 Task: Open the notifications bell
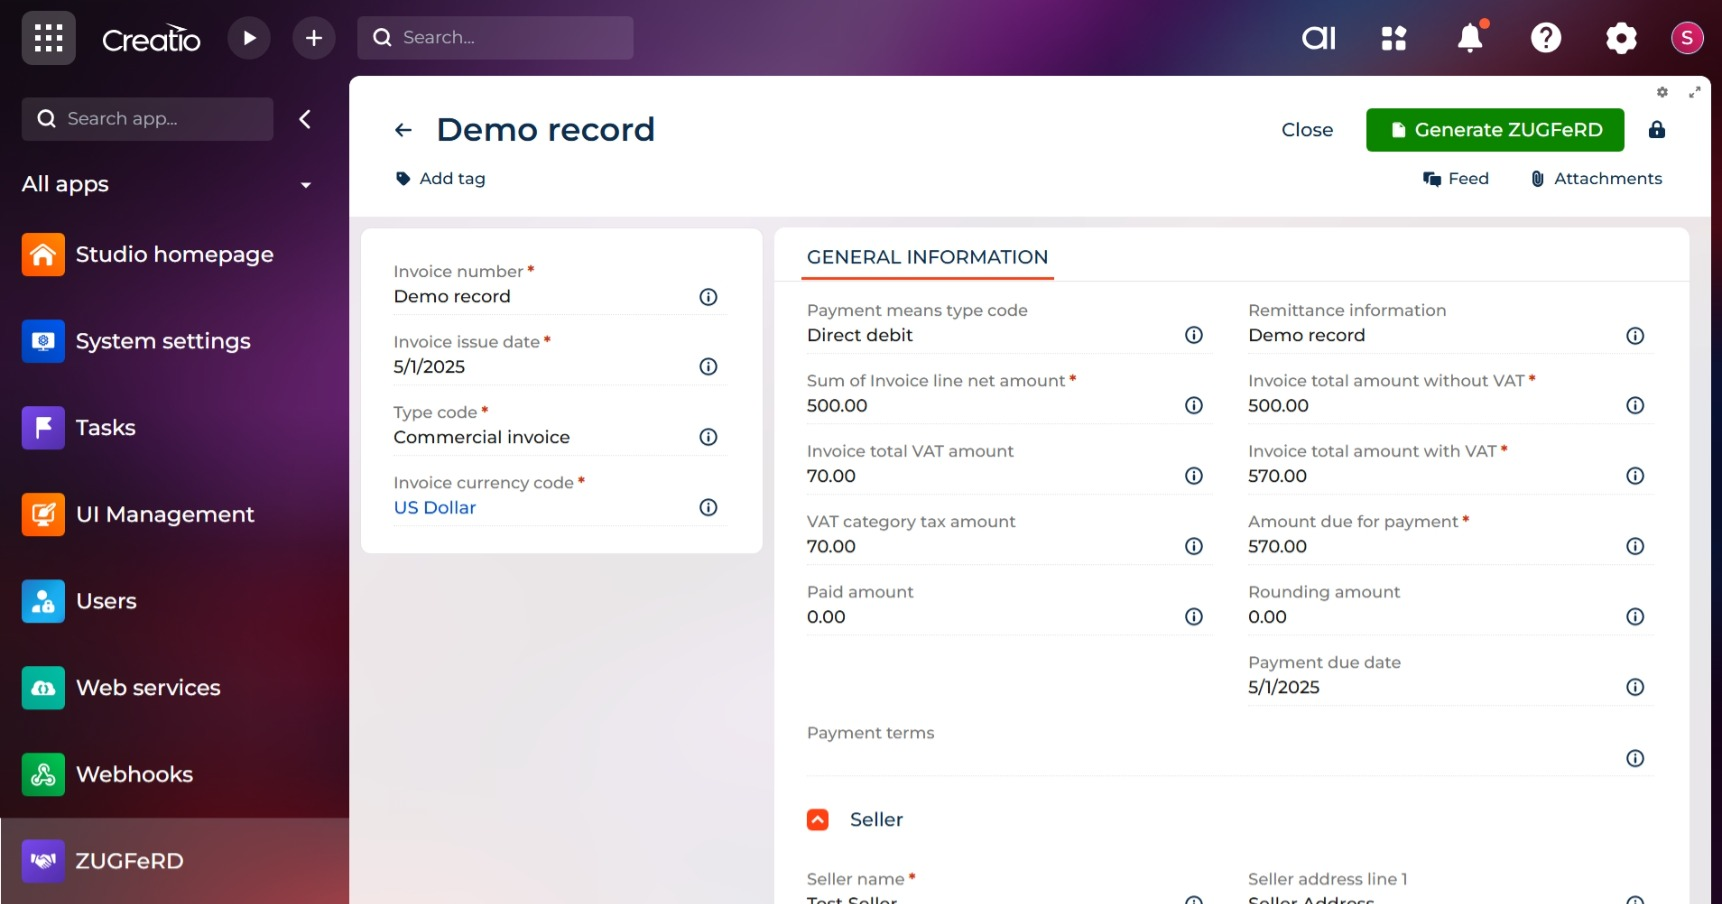tap(1469, 38)
